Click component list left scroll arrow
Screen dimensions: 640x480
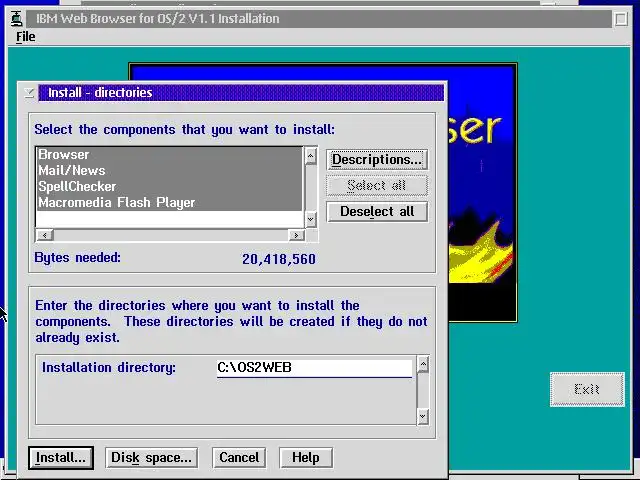(x=44, y=235)
